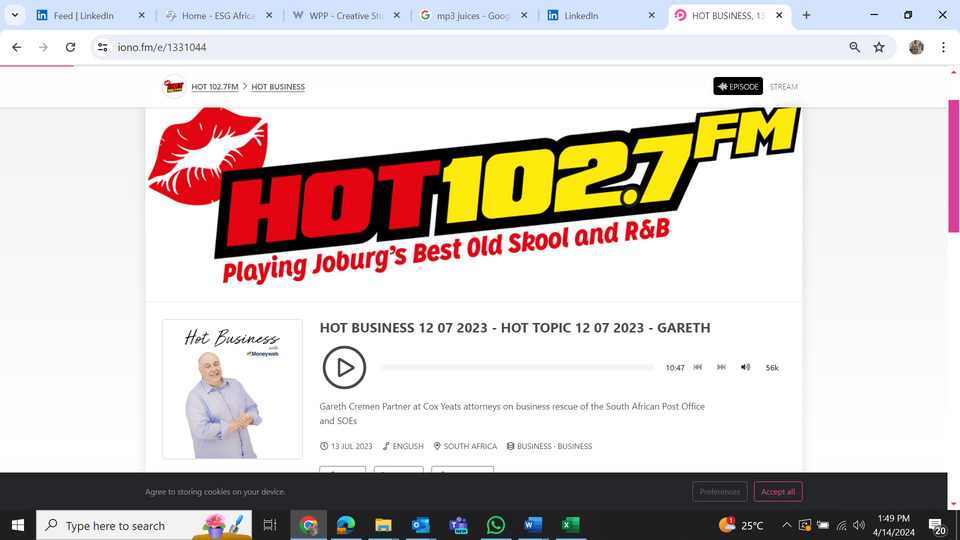Image resolution: width=960 pixels, height=540 pixels.
Task: Go back to previous page
Action: 17,47
